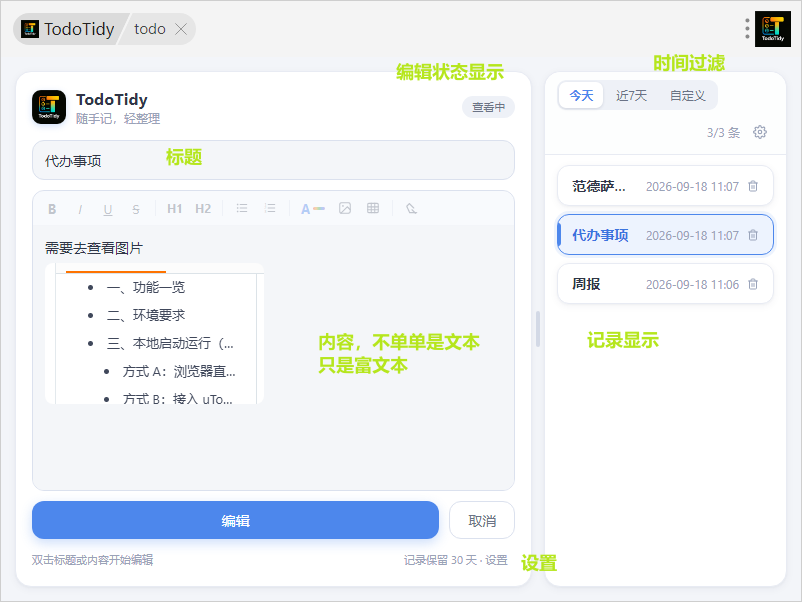Click the blue 编辑 button

click(x=235, y=520)
